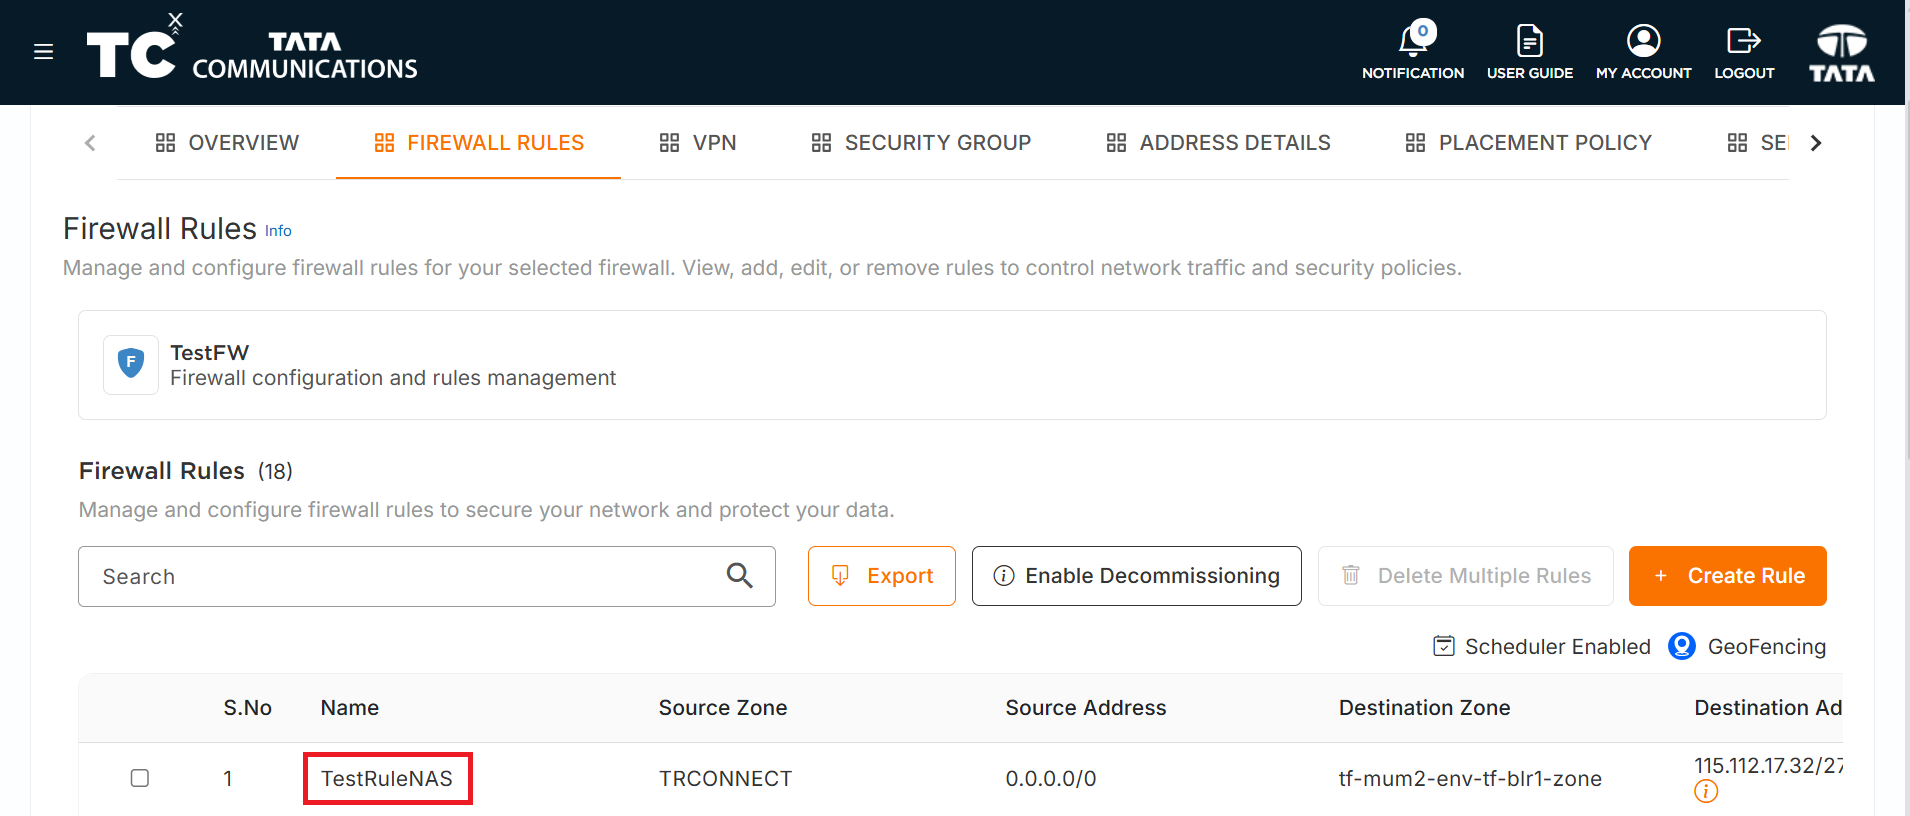Viewport: 1910px width, 816px height.
Task: Click the Destination Zone column header
Action: pyautogui.click(x=1425, y=708)
